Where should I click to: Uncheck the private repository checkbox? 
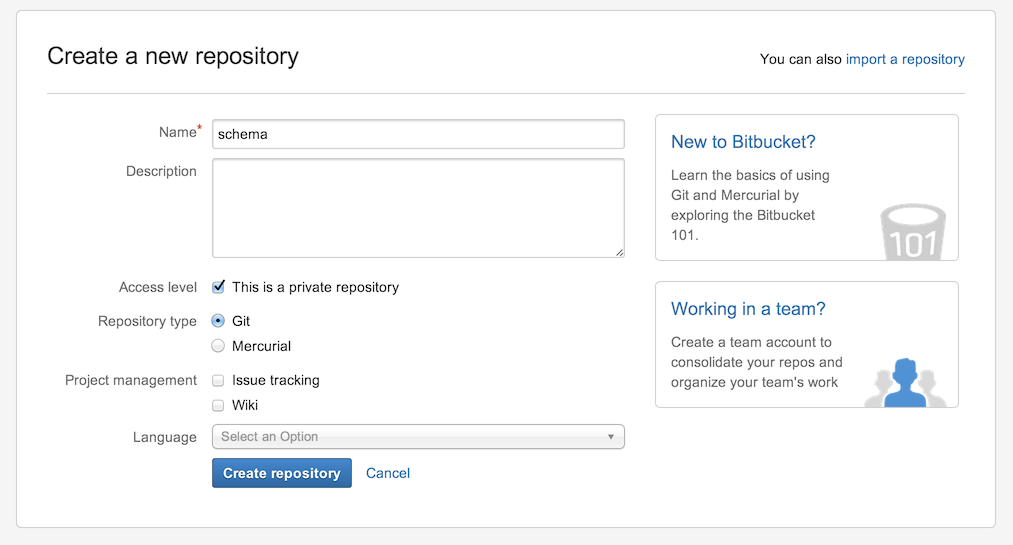coord(218,287)
